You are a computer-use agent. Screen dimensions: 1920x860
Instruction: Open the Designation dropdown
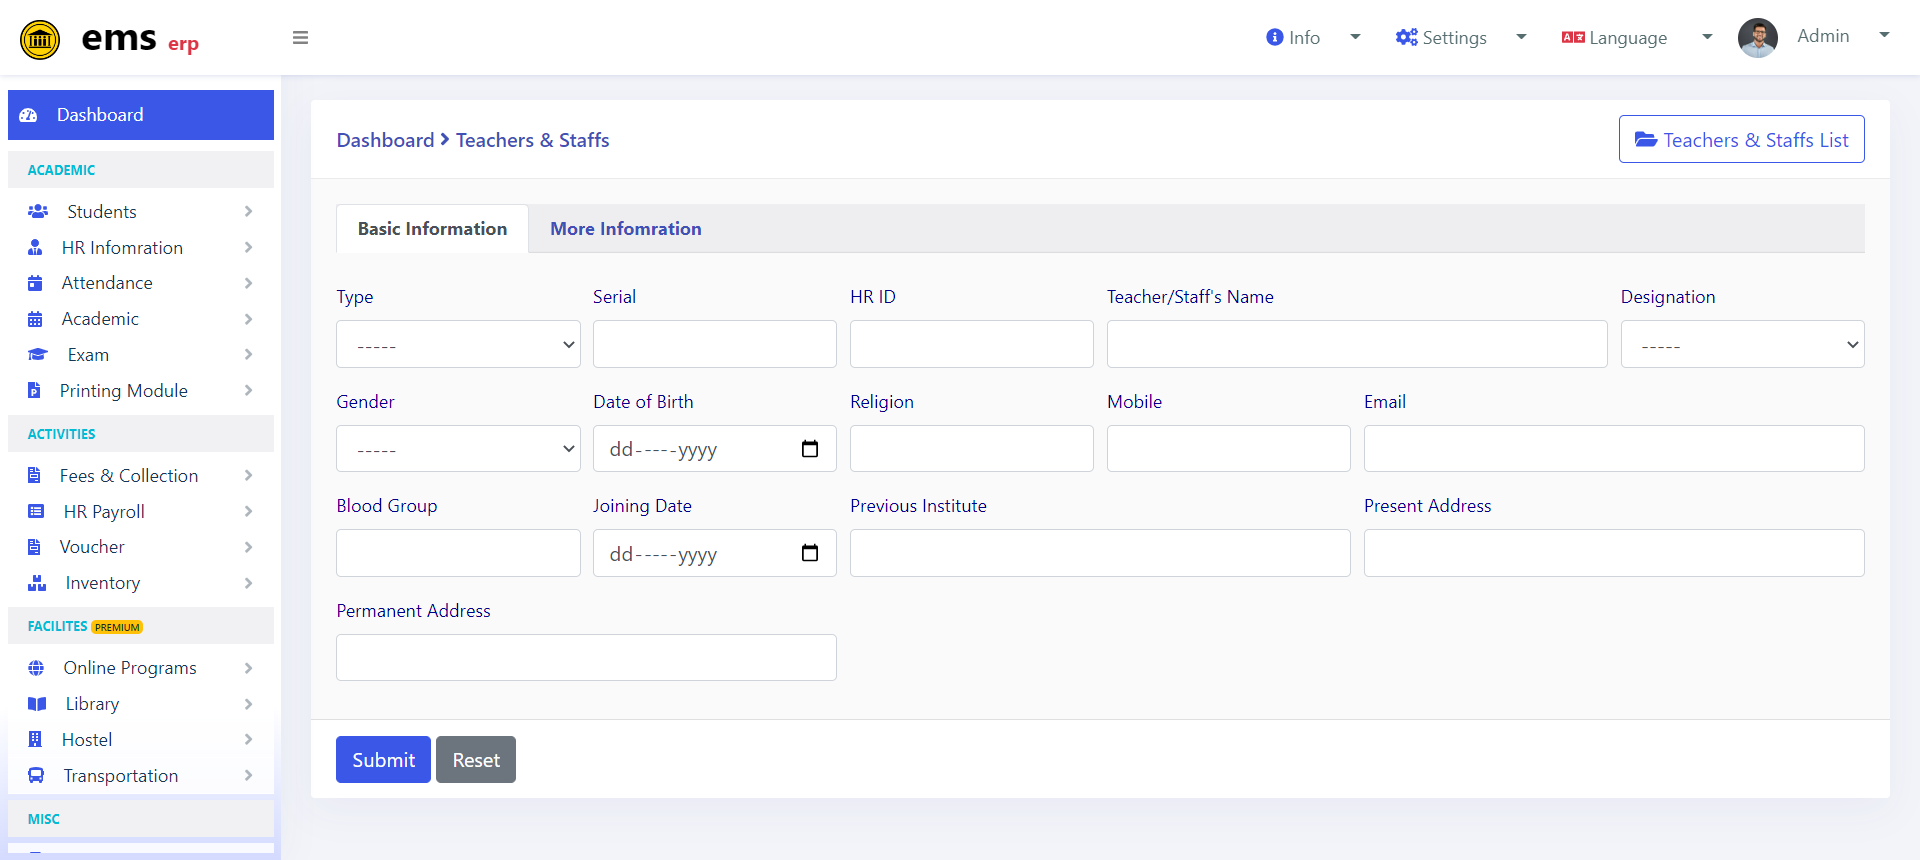1742,344
